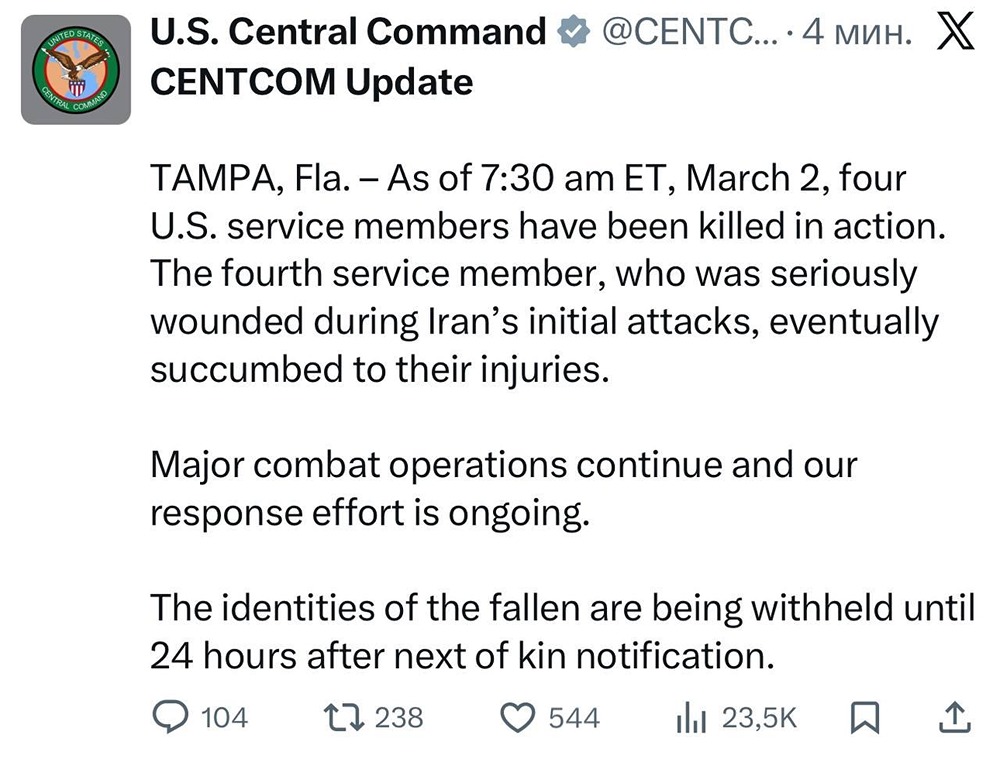1000x766 pixels.
Task: Click the bold "CENTCOM Update" heading
Action: [x=311, y=82]
